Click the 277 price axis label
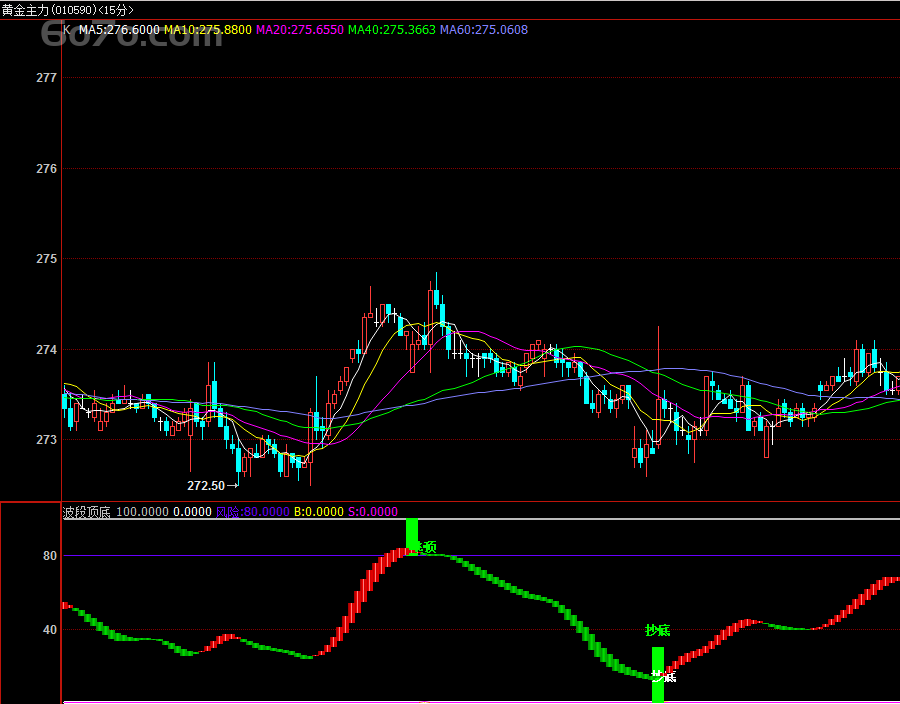Screen dimensions: 900x704 pyautogui.click(x=46, y=77)
